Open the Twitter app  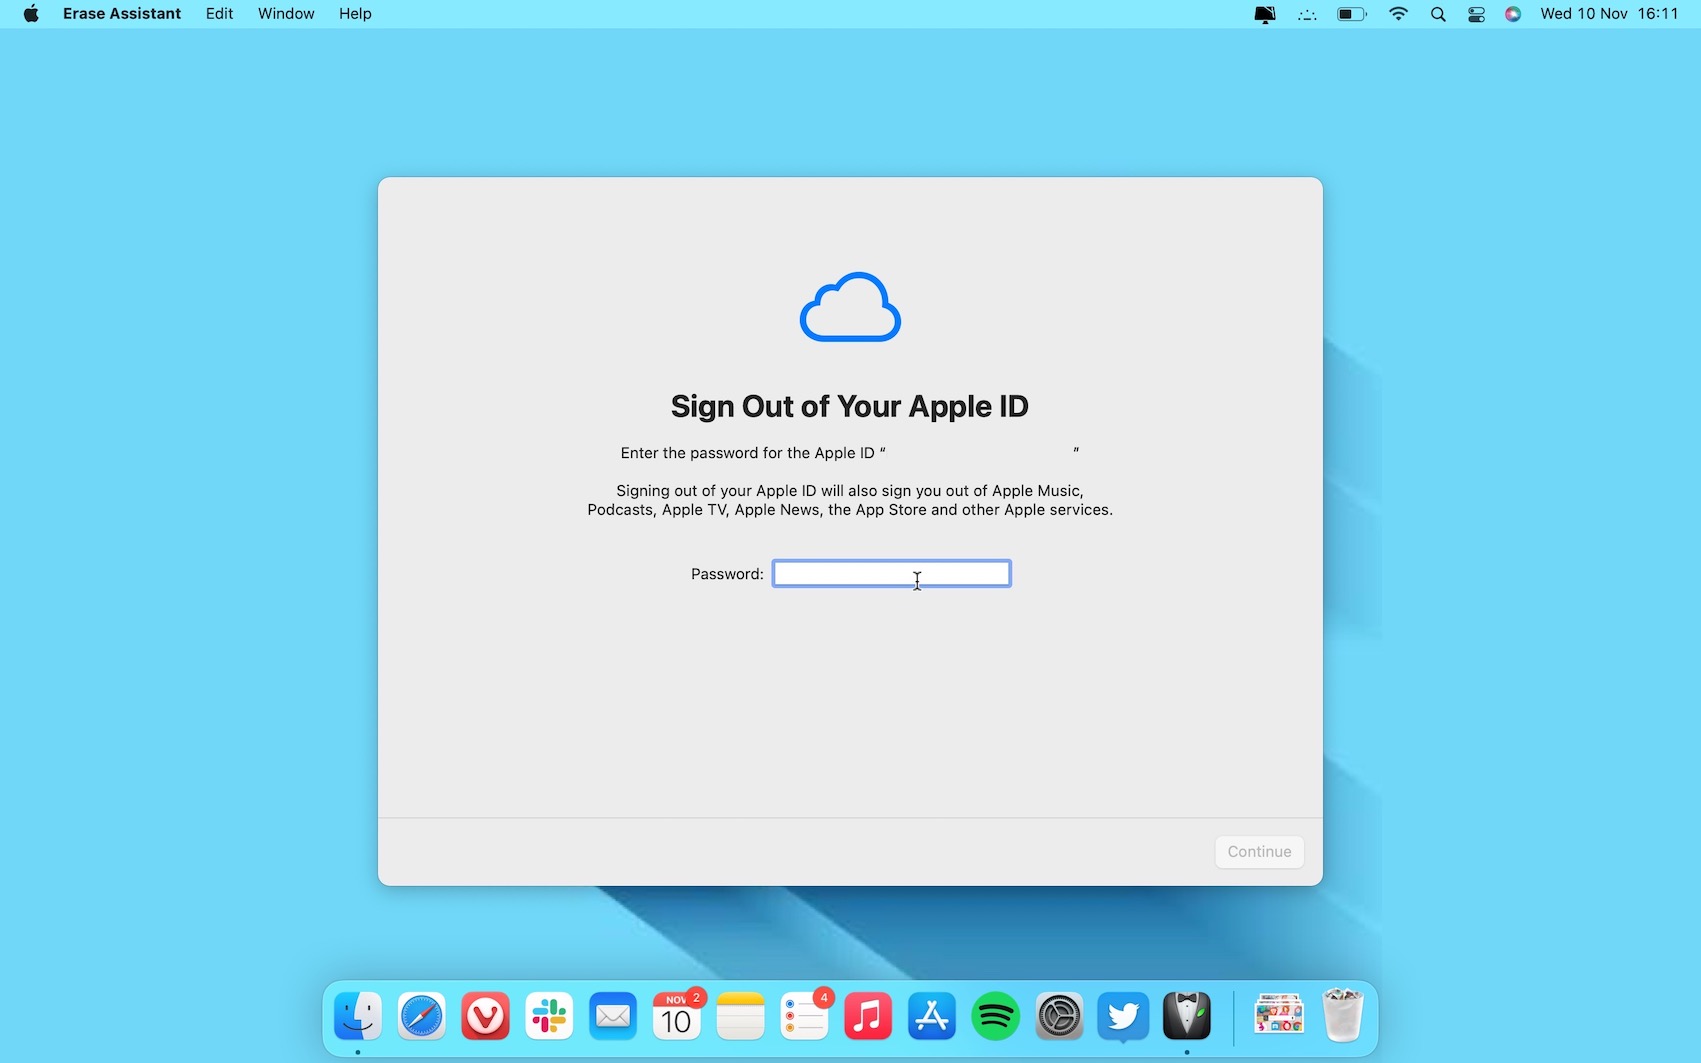coord(1122,1015)
